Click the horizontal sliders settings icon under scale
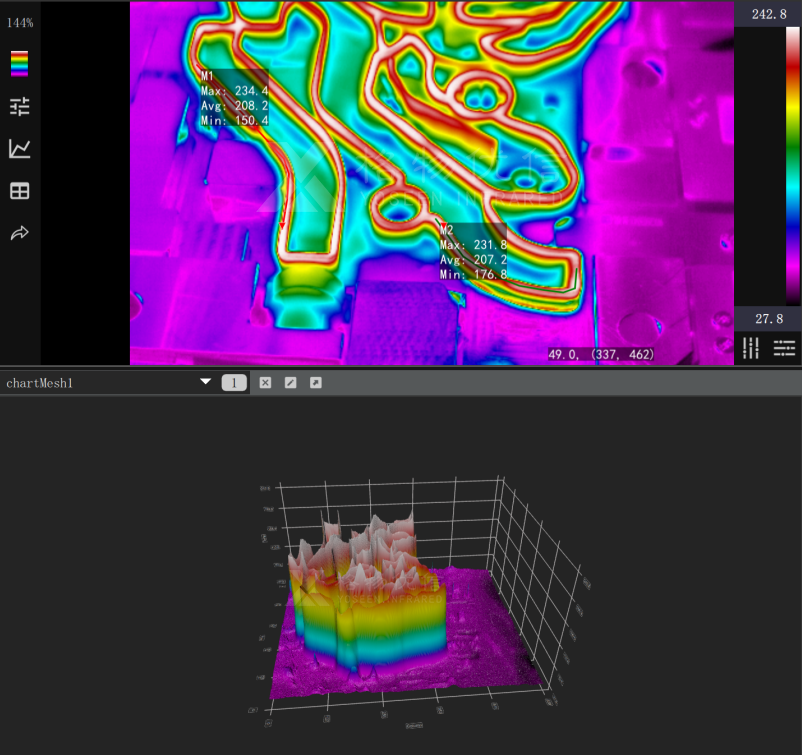This screenshot has width=802, height=755. tap(784, 348)
